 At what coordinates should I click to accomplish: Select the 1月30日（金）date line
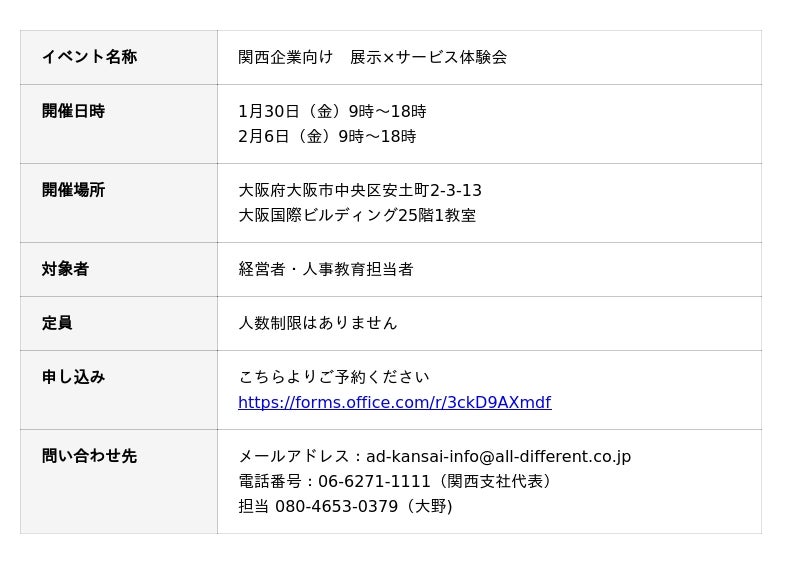pyautogui.click(x=332, y=111)
